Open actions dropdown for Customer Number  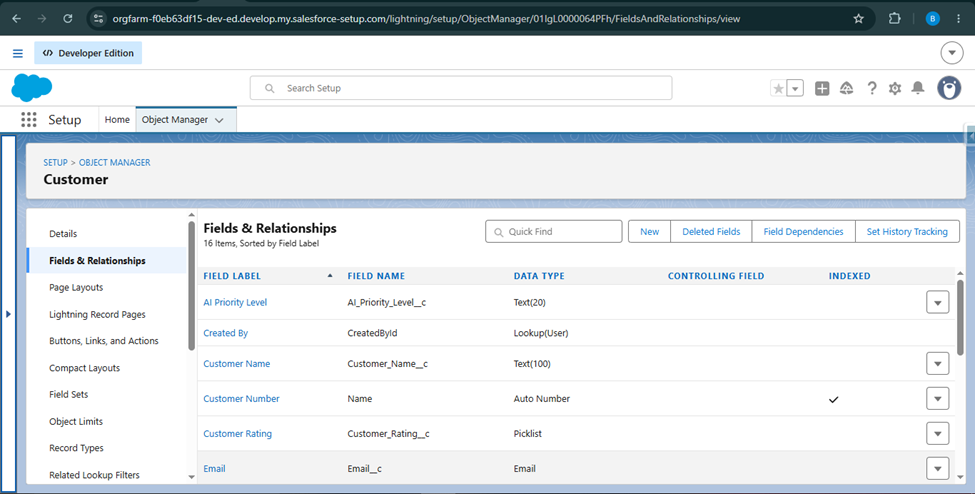point(938,399)
